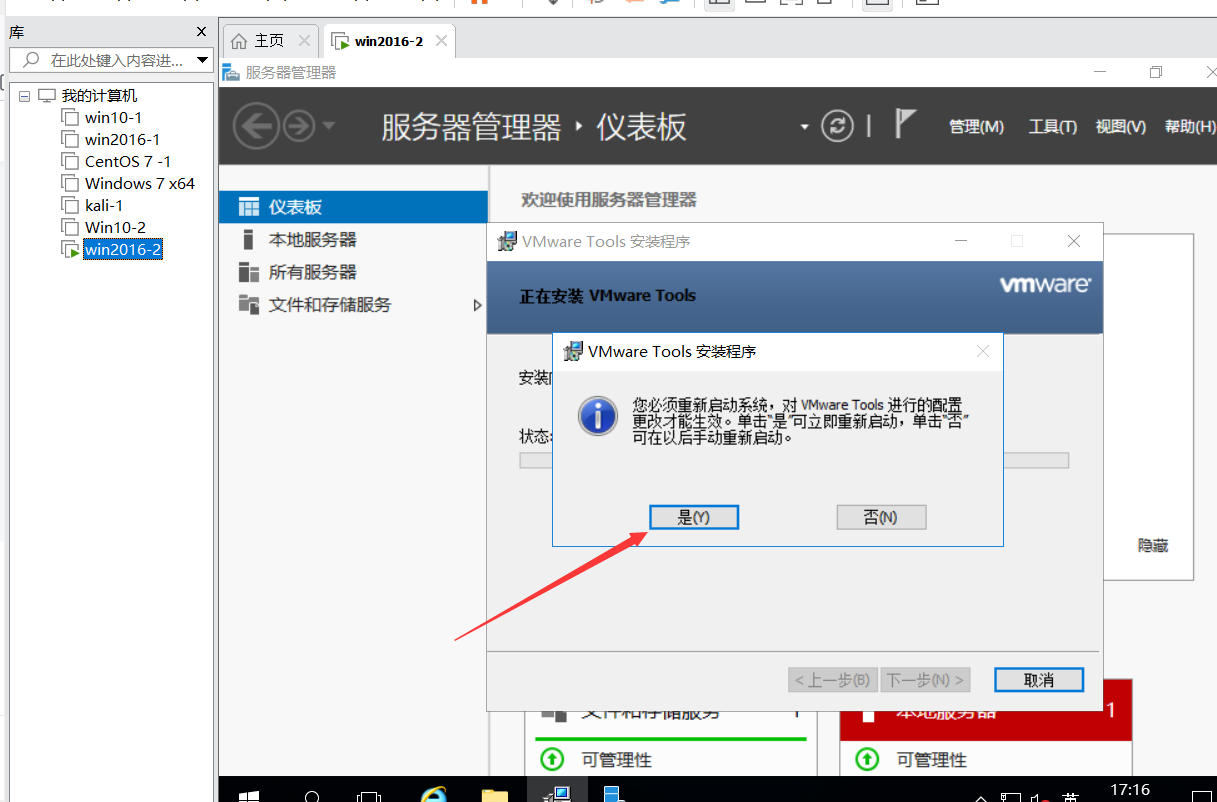
Task: Open the notifications flag in Server Manager
Action: point(905,124)
